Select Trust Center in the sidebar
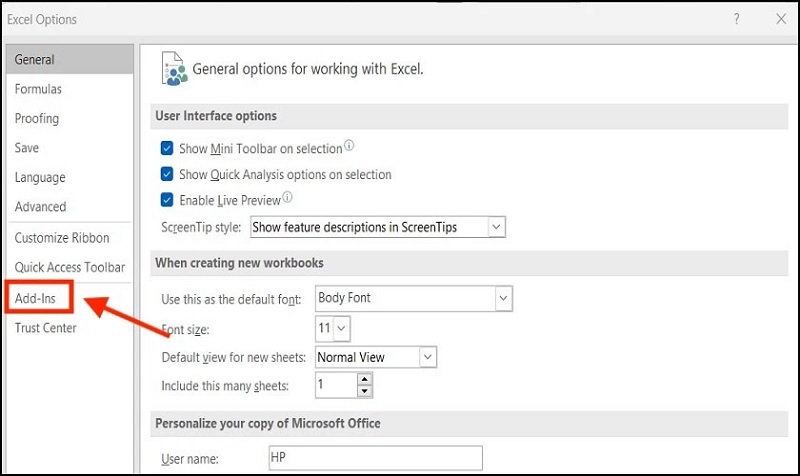 click(45, 328)
